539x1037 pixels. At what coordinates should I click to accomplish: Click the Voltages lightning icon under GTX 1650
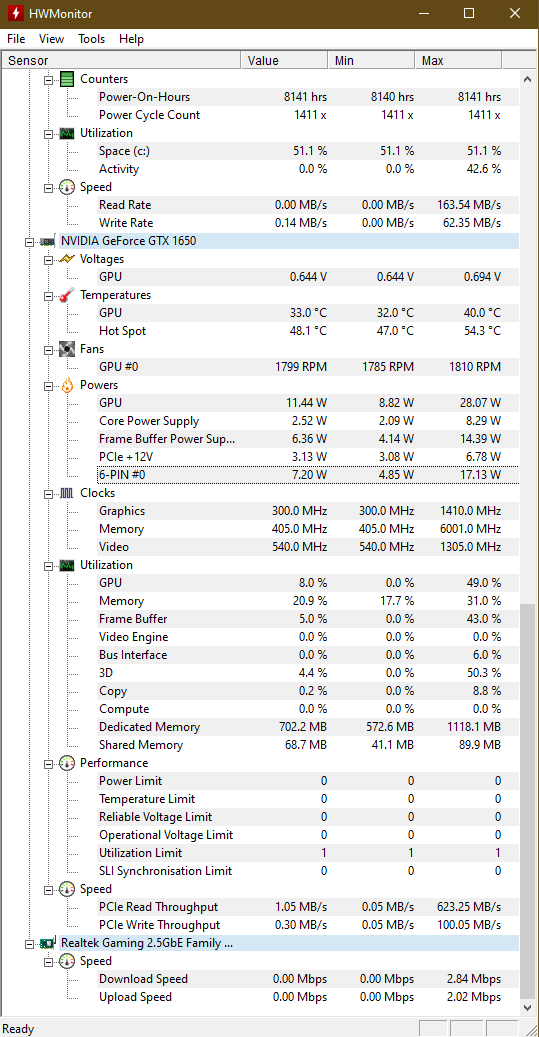tap(67, 259)
